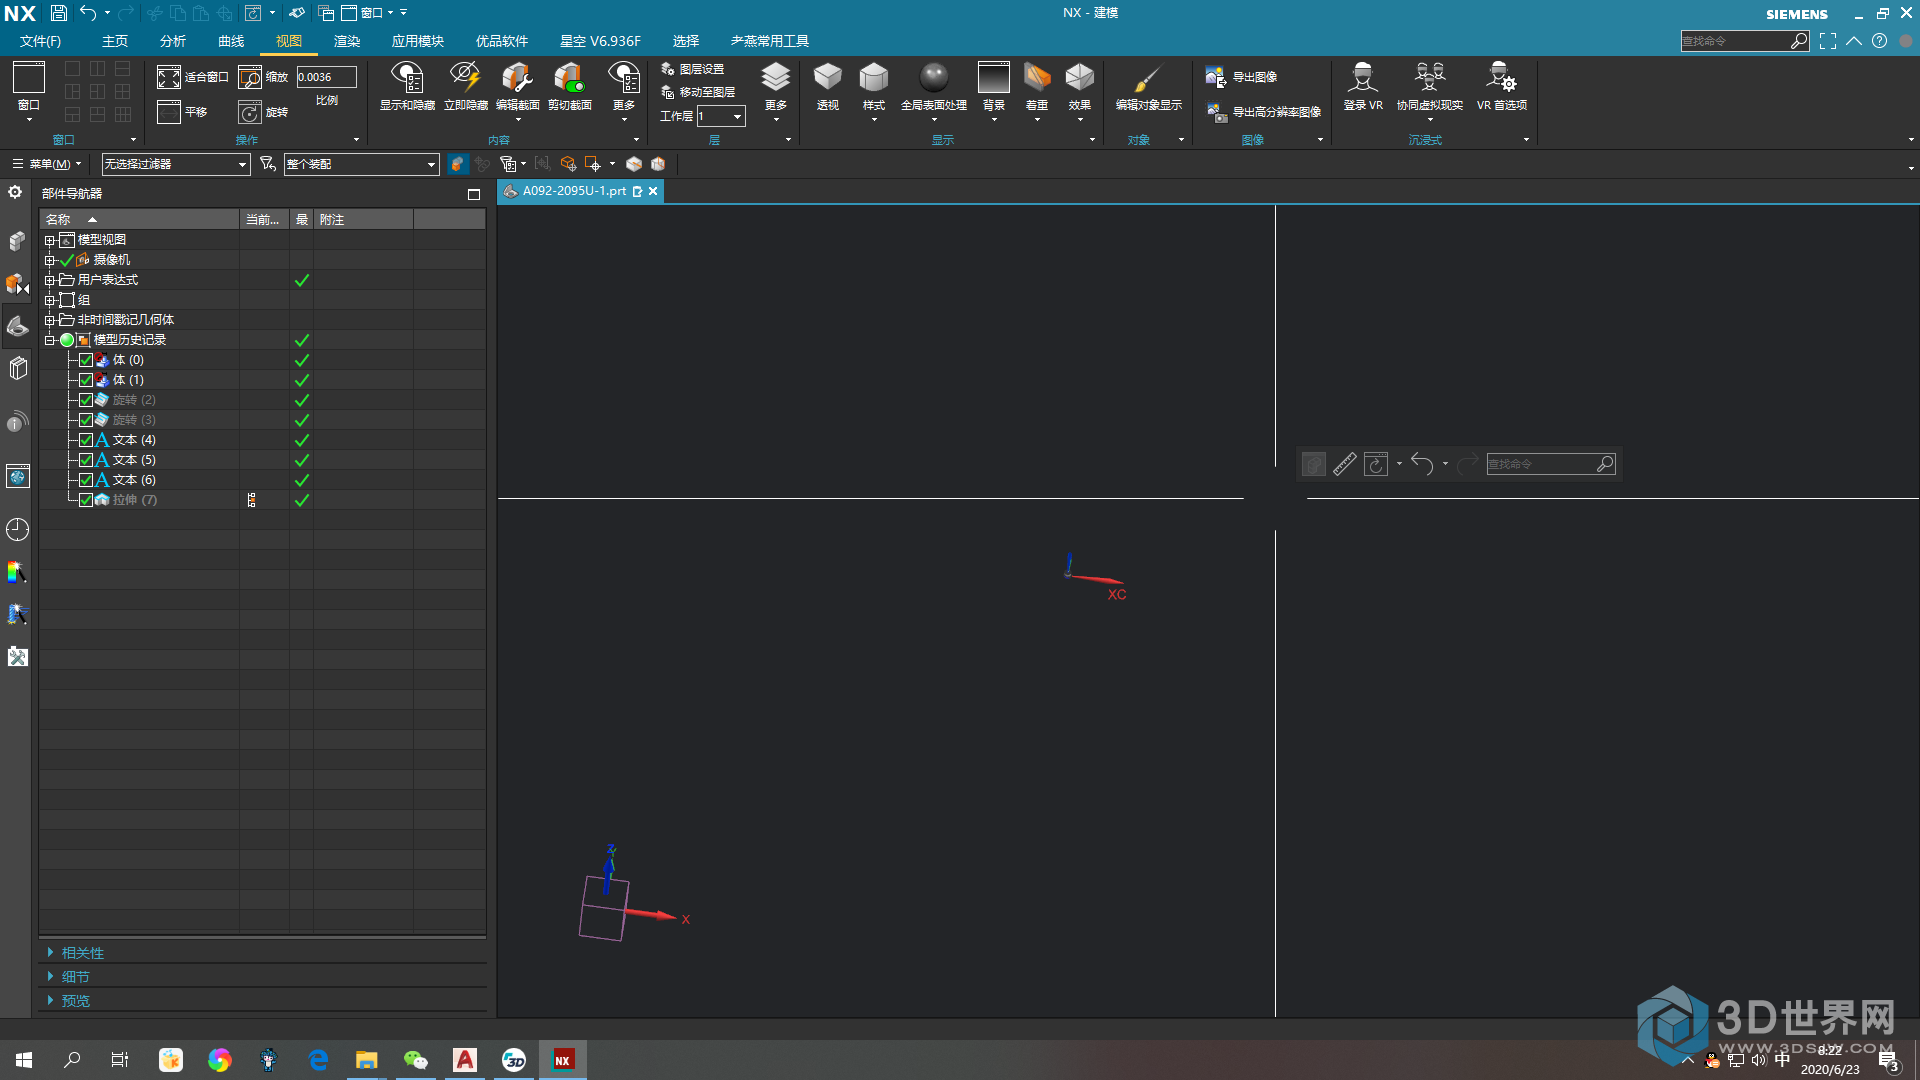Image resolution: width=1920 pixels, height=1080 pixels.
Task: Switch to the 应用模块 ribbon tab
Action: (x=418, y=41)
